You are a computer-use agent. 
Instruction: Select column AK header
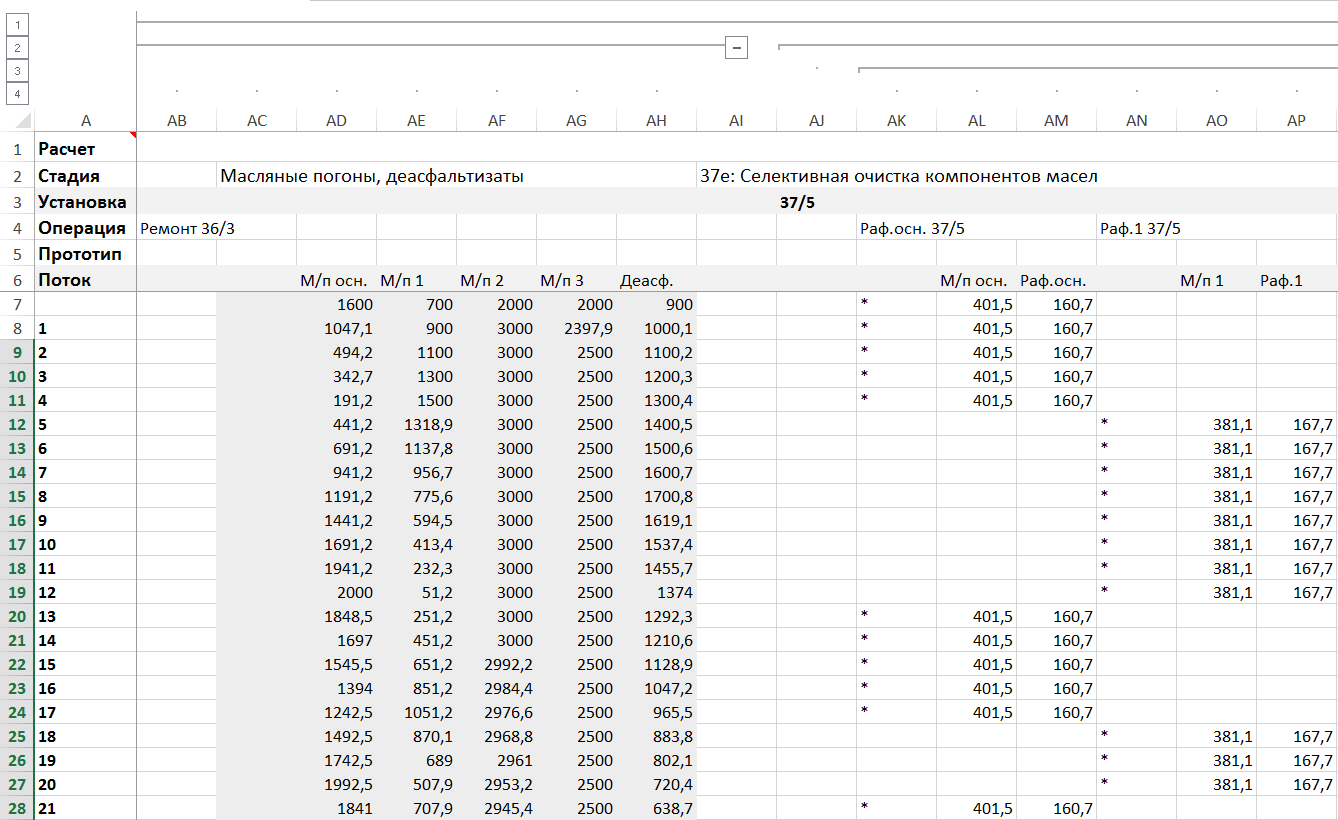[896, 121]
